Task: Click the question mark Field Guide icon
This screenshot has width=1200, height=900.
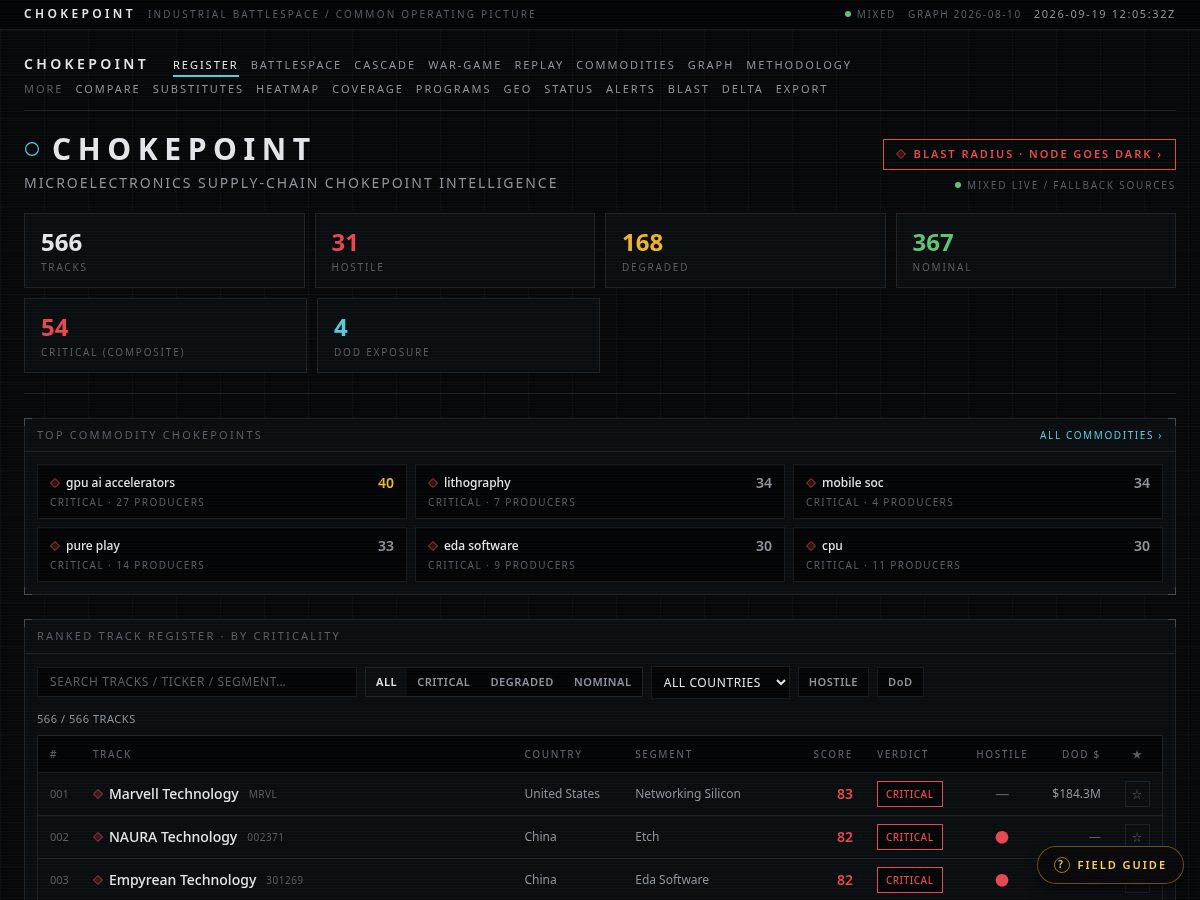Action: [x=1062, y=865]
